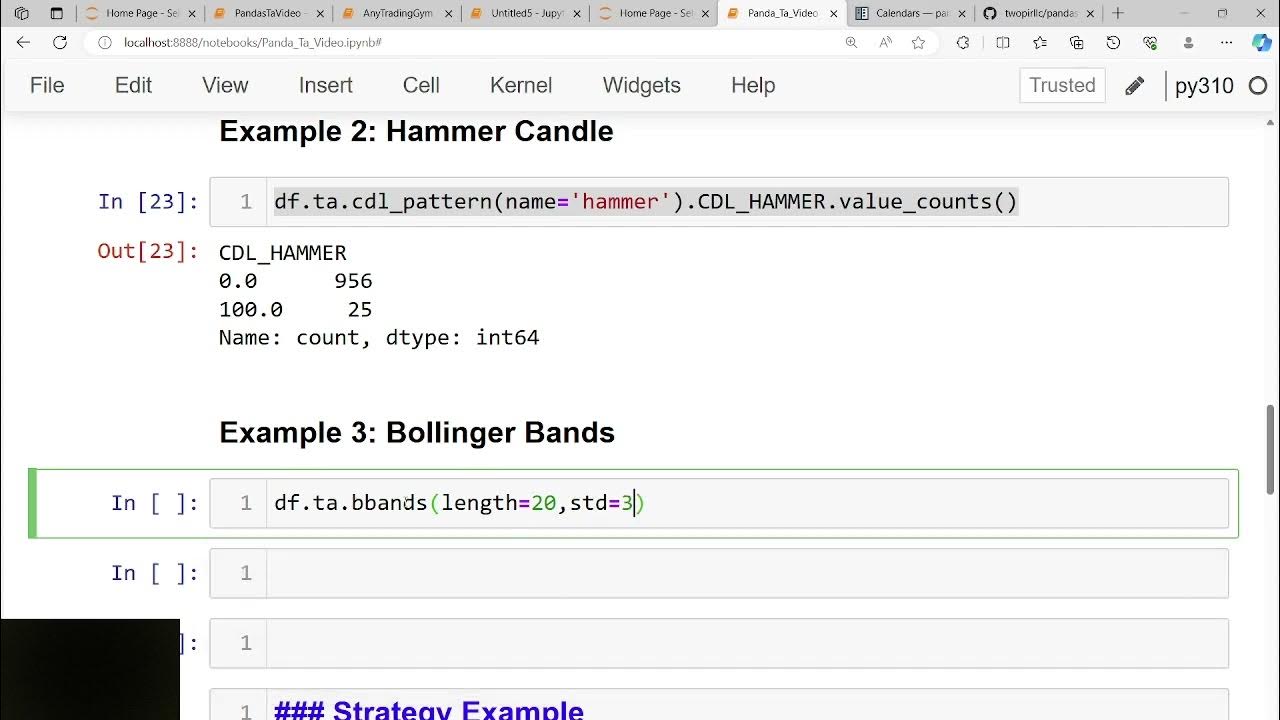Viewport: 1280px width, 720px height.
Task: Click the Out[23] output prompt
Action: tap(148, 251)
